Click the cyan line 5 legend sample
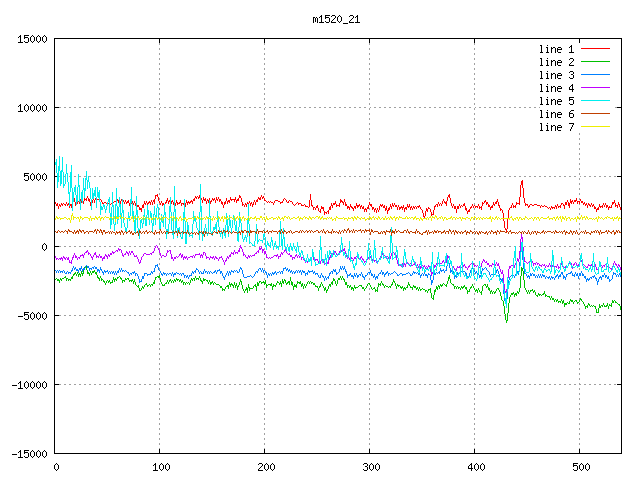Screen dimensions: 640x480 tap(595, 101)
